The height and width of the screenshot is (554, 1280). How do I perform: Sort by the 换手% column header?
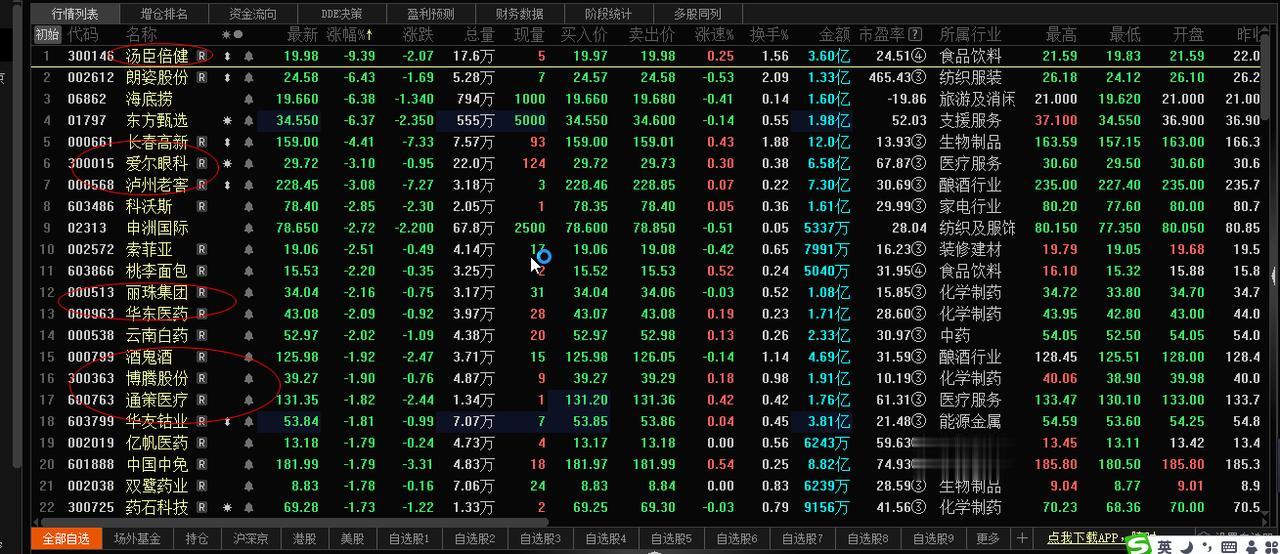[769, 35]
